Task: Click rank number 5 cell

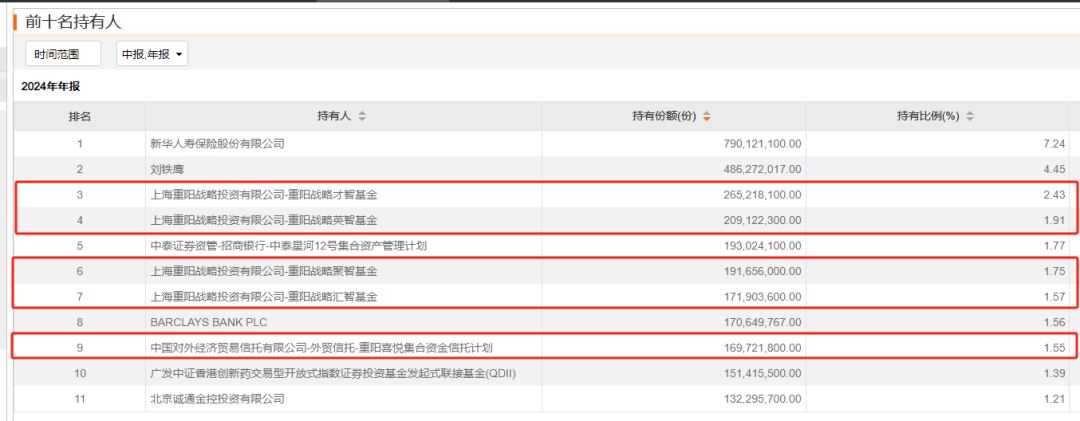Action: [x=79, y=246]
